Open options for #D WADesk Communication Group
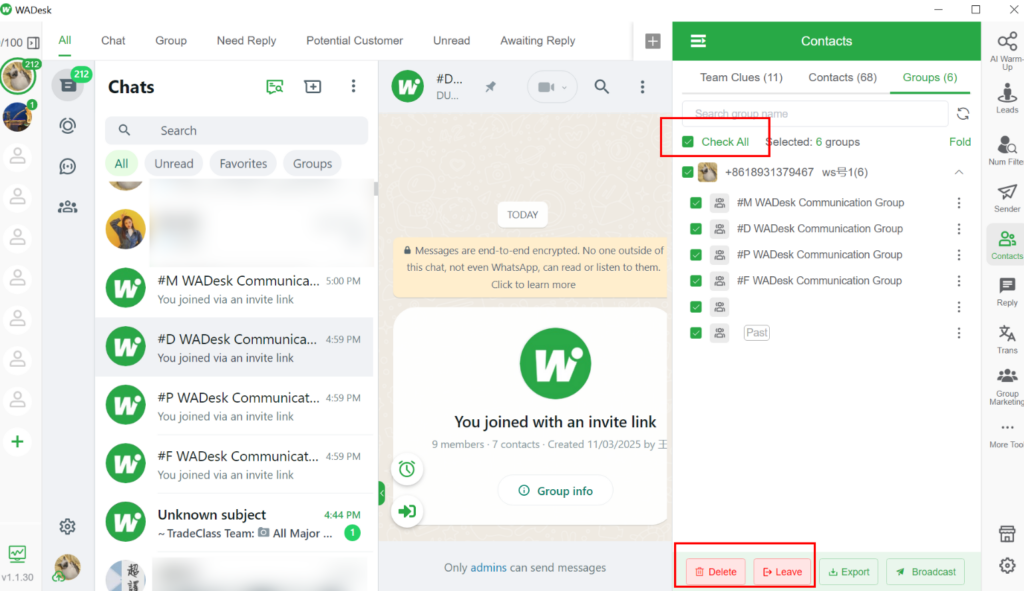 (x=959, y=229)
